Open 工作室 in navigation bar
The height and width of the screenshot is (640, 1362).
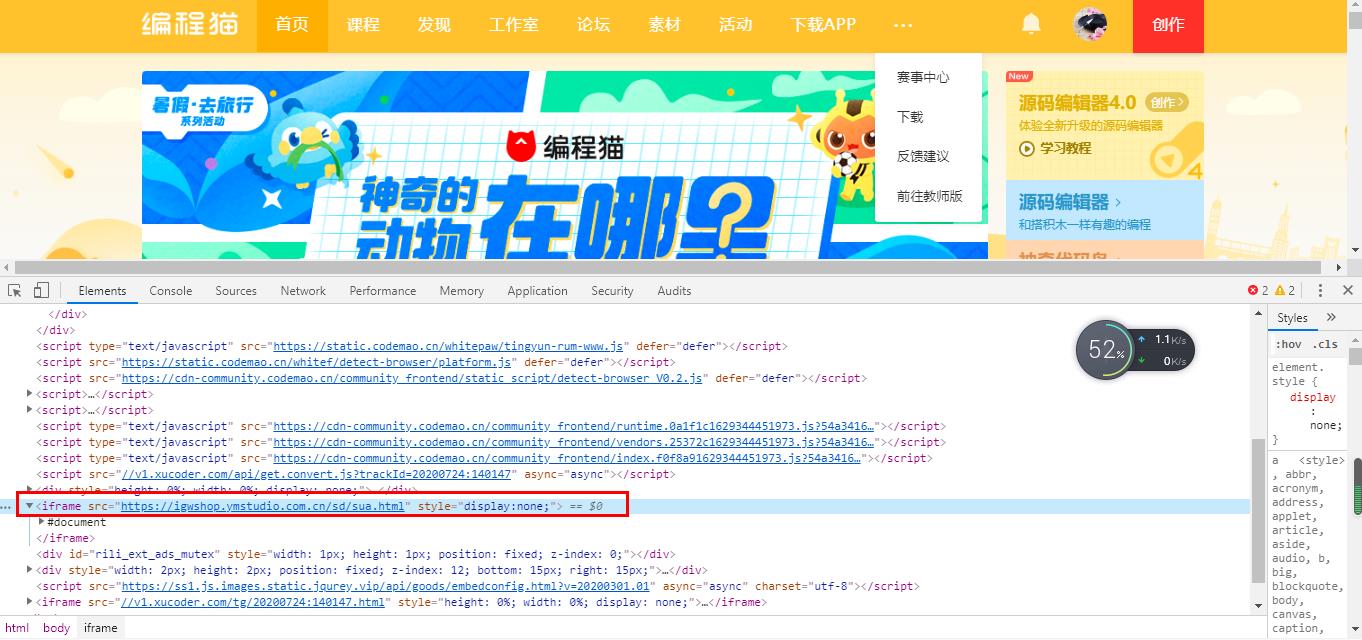pos(514,25)
